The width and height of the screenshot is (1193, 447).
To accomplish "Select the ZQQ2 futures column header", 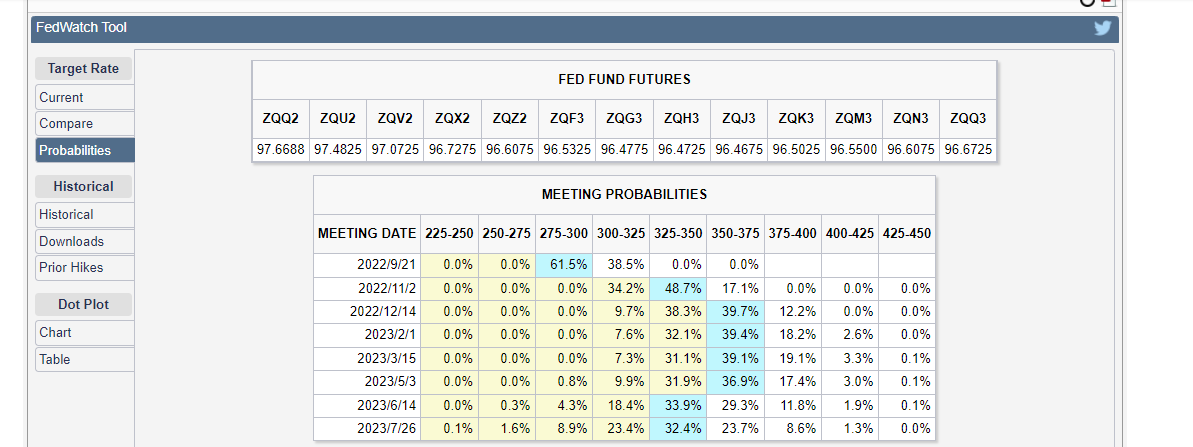I will [280, 118].
